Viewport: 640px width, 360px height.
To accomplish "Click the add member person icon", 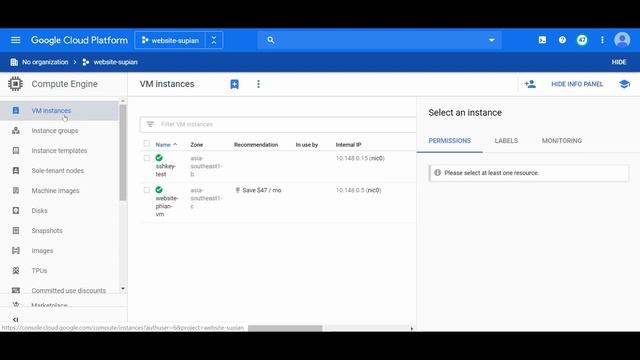I will pos(530,84).
